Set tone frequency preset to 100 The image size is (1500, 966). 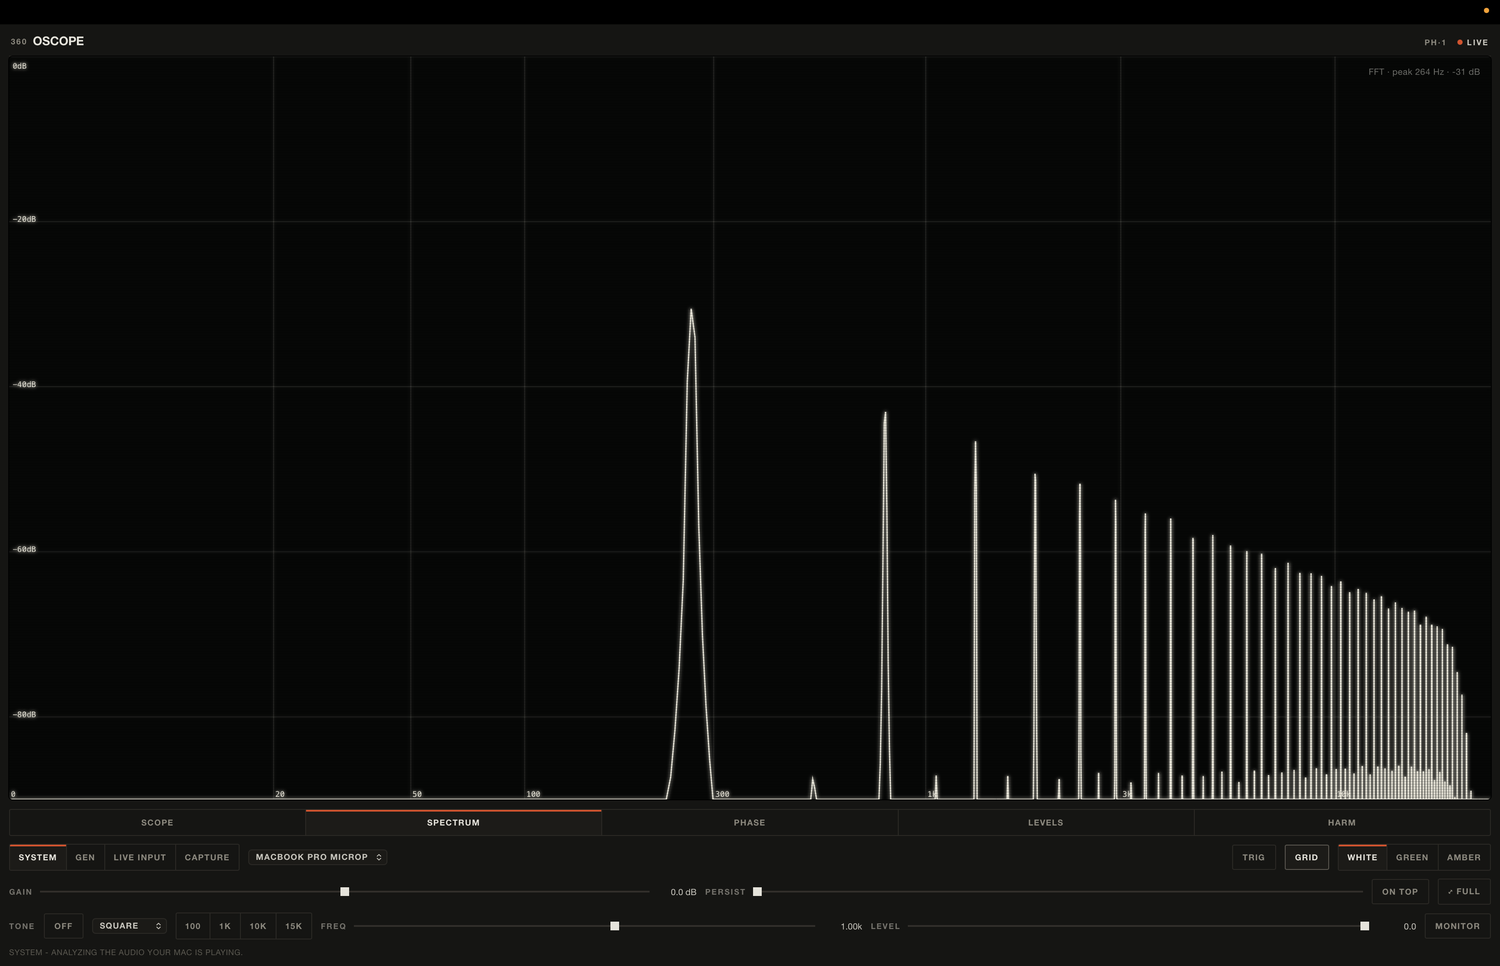[193, 926]
